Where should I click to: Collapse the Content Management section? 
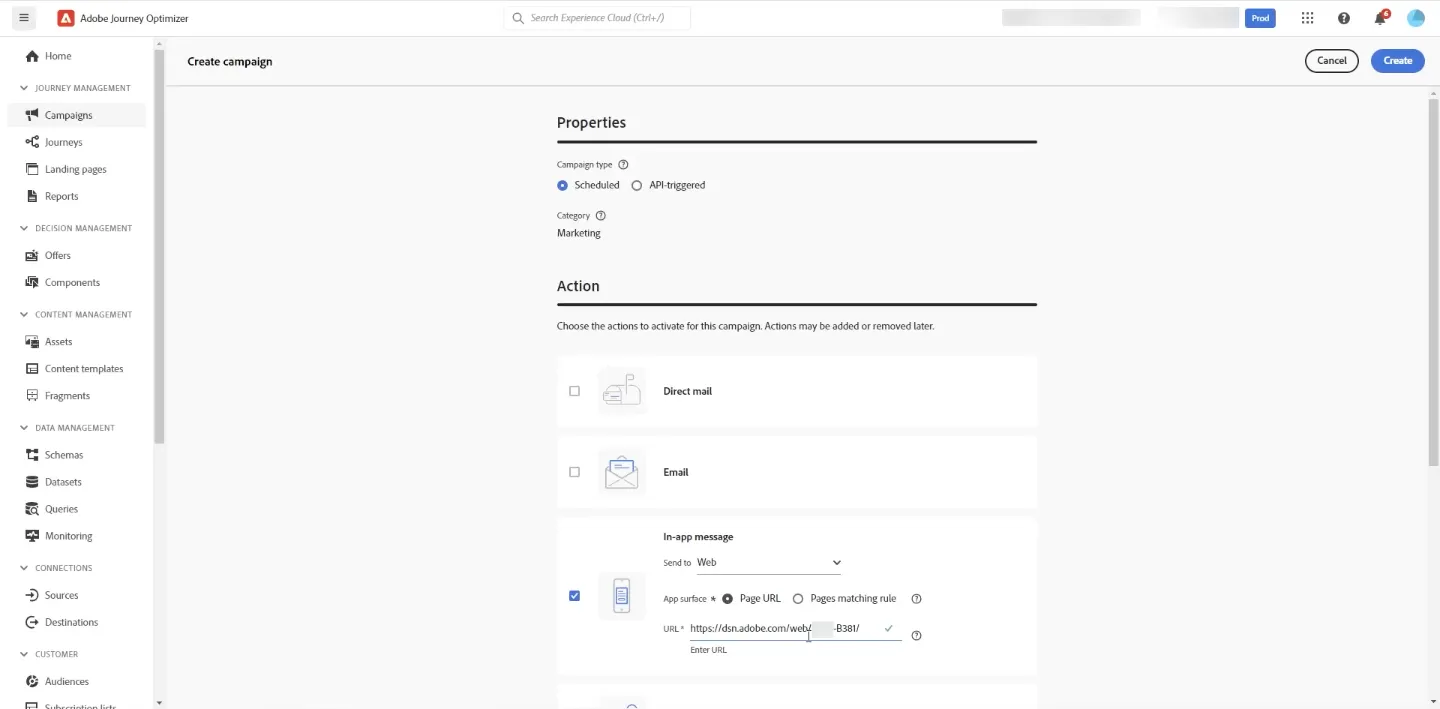[24, 314]
